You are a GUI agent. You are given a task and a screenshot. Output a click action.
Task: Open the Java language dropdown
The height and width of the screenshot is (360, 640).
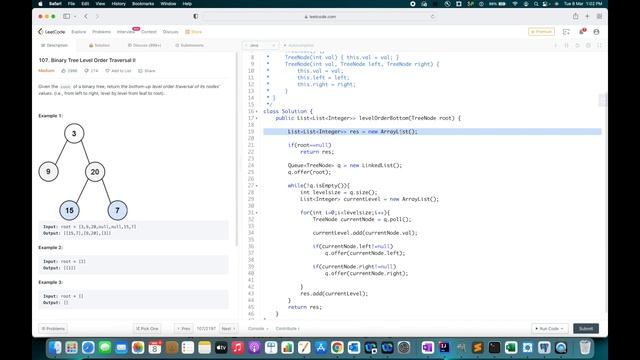260,45
